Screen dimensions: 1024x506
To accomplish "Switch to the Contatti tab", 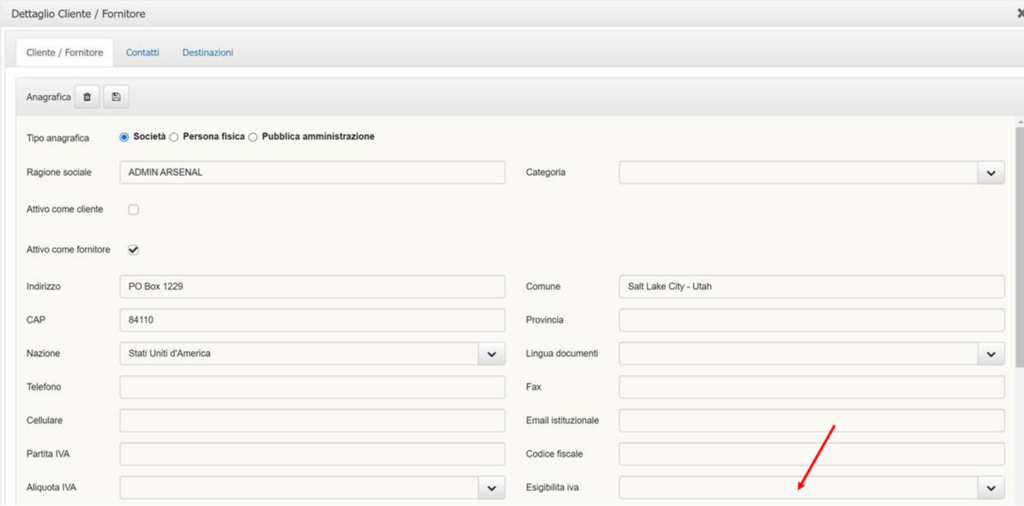I will click(142, 52).
